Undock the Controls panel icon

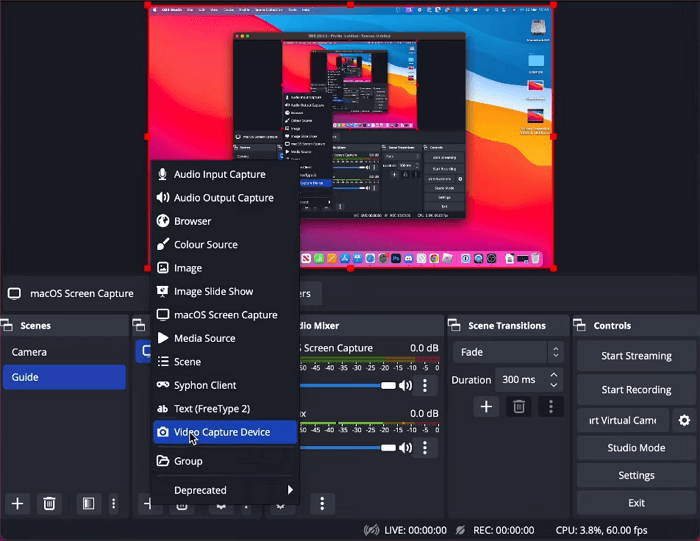click(580, 325)
